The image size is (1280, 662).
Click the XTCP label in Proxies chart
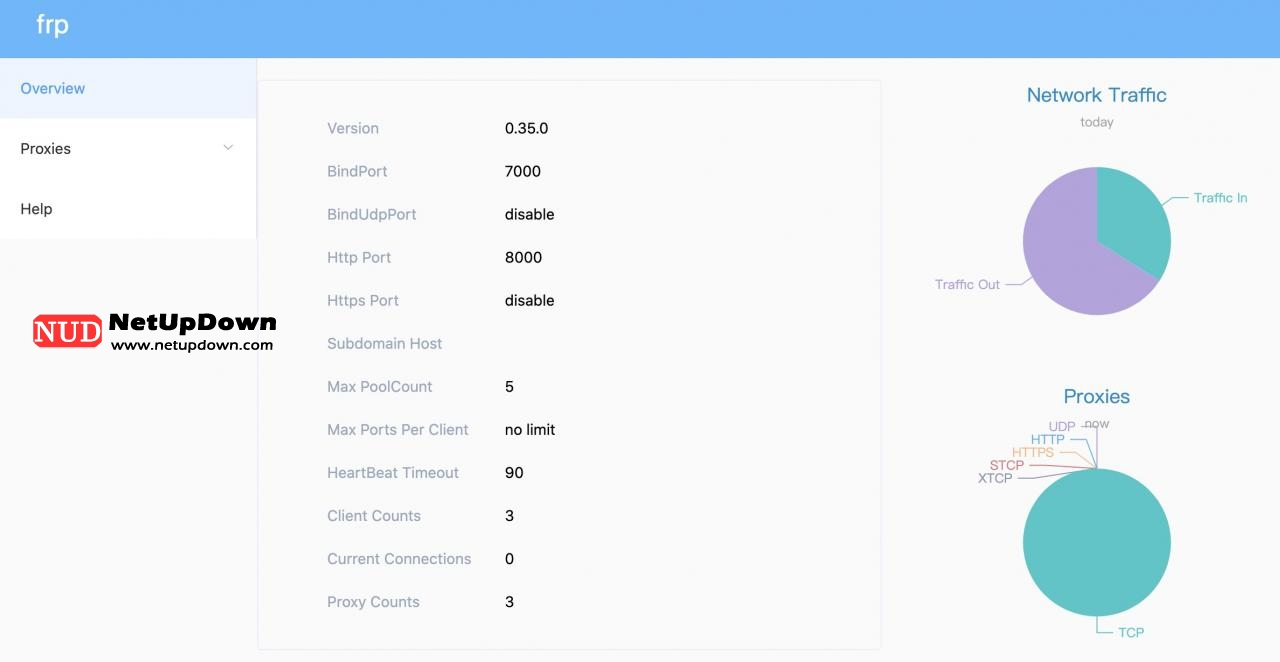(x=995, y=479)
